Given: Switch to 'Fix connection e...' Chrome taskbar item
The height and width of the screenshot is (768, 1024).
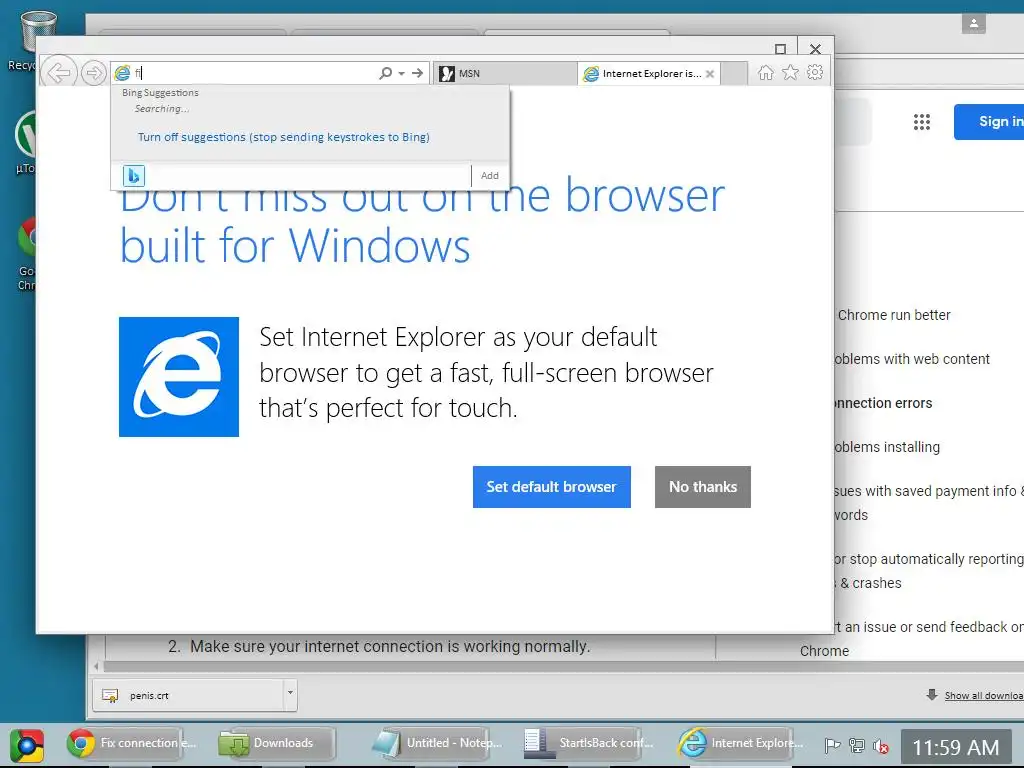Looking at the screenshot, I should 125,744.
